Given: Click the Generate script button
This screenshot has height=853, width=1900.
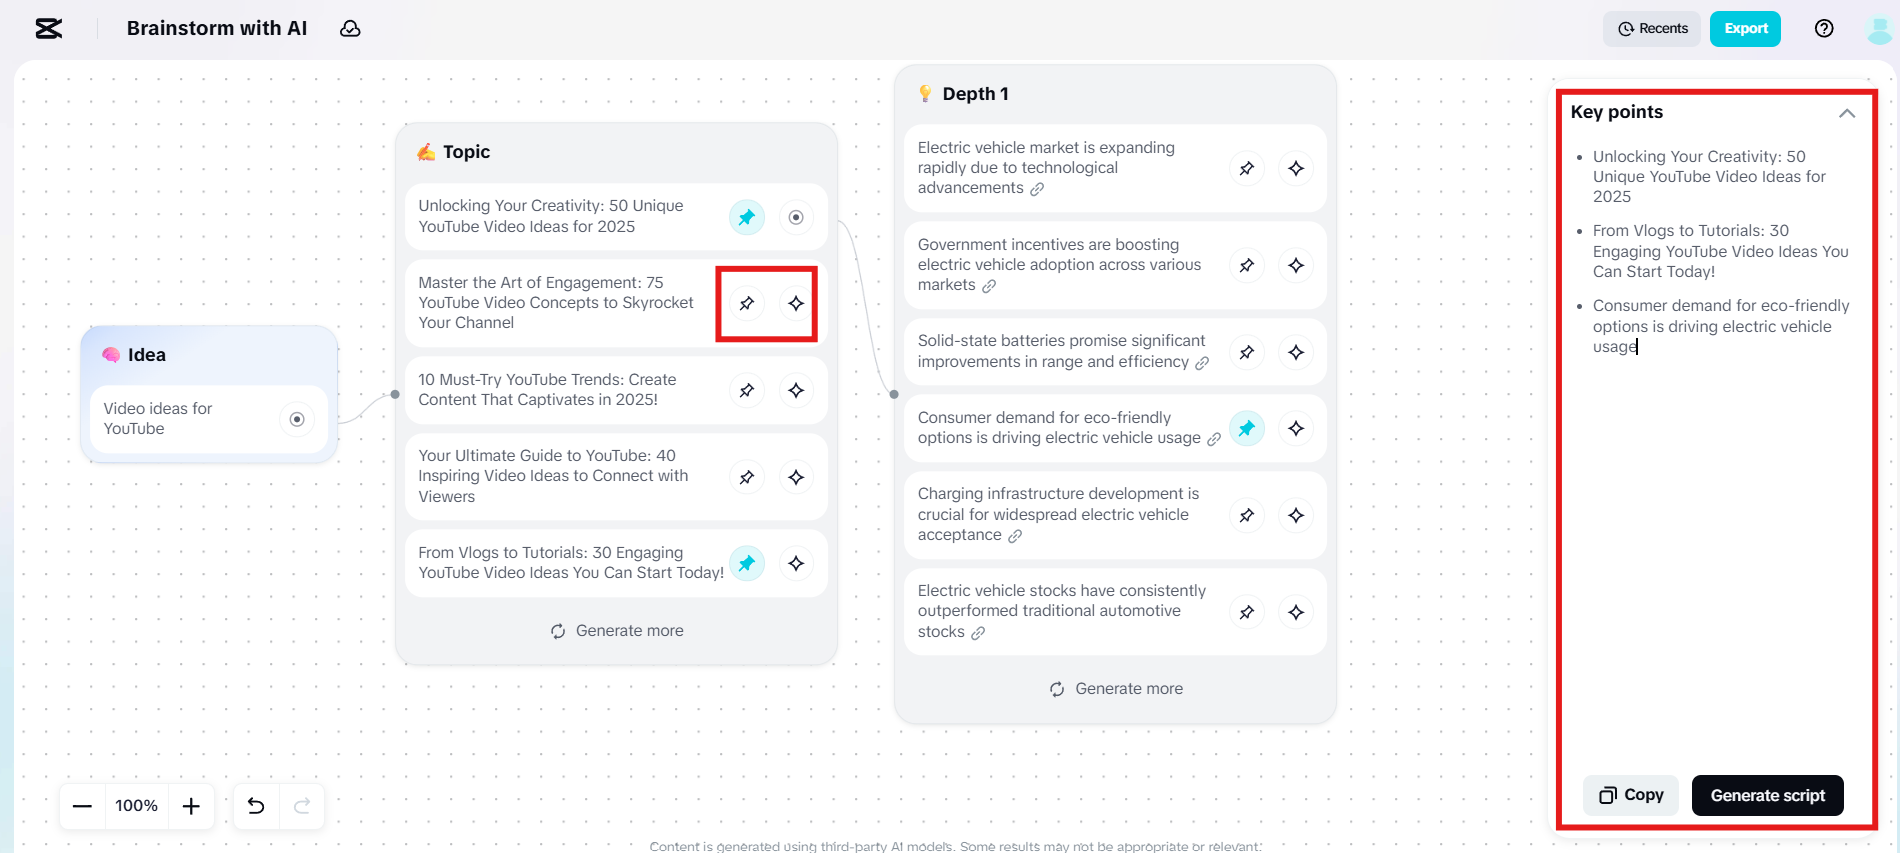Looking at the screenshot, I should coord(1767,796).
